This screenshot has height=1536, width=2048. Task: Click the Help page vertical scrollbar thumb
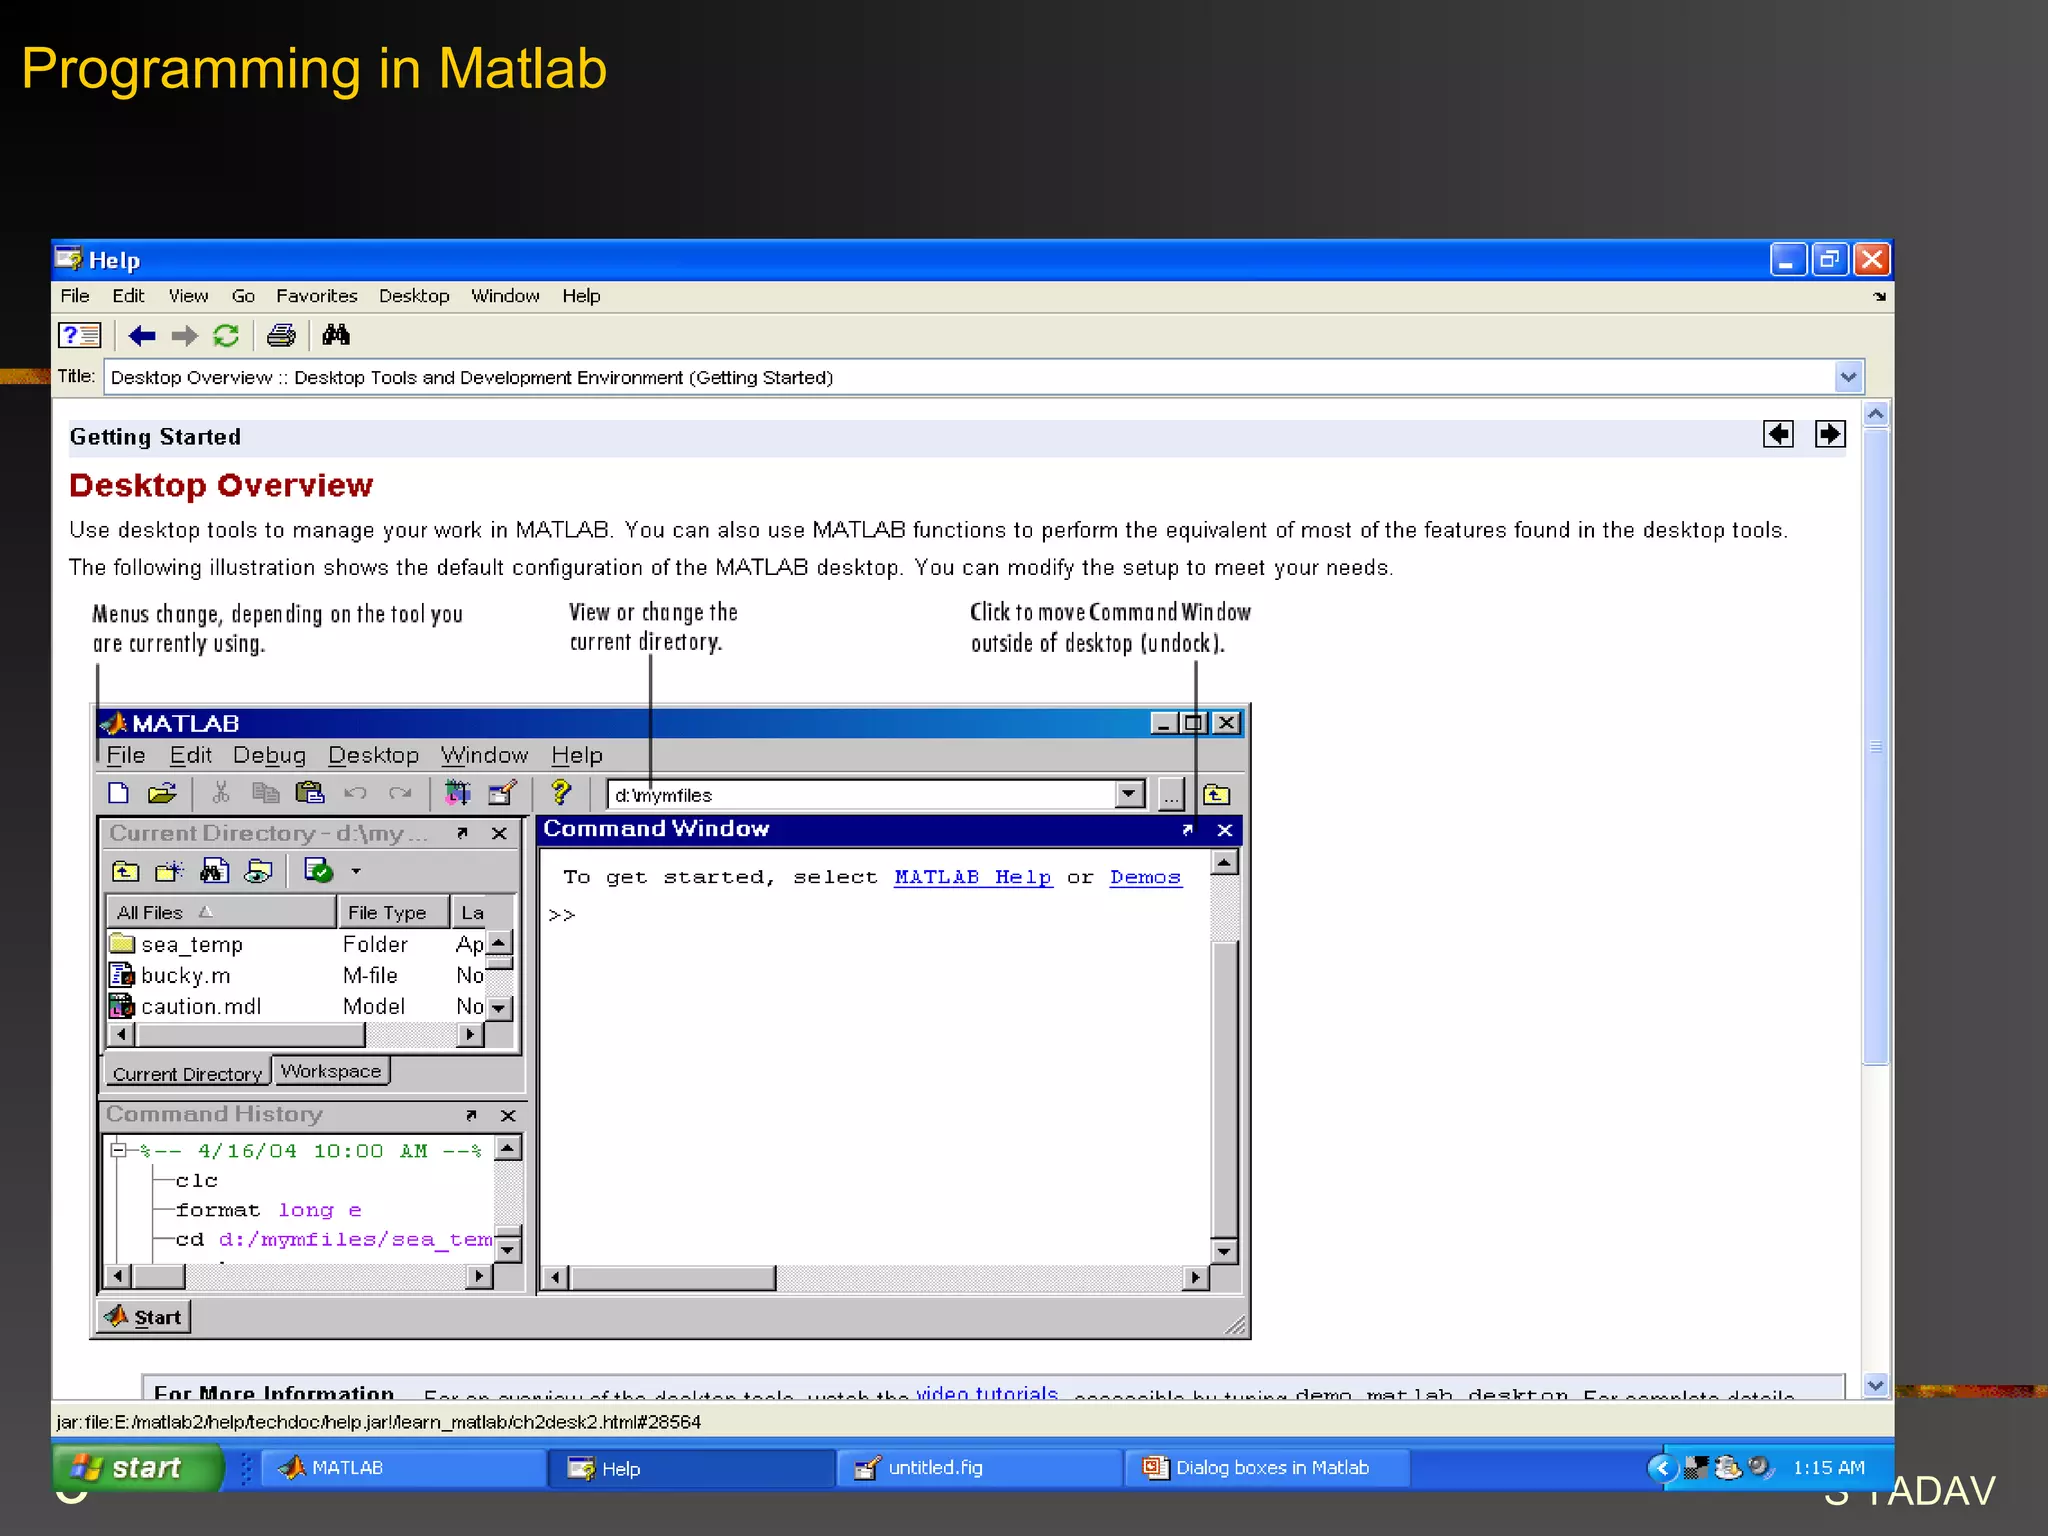coord(1875,746)
